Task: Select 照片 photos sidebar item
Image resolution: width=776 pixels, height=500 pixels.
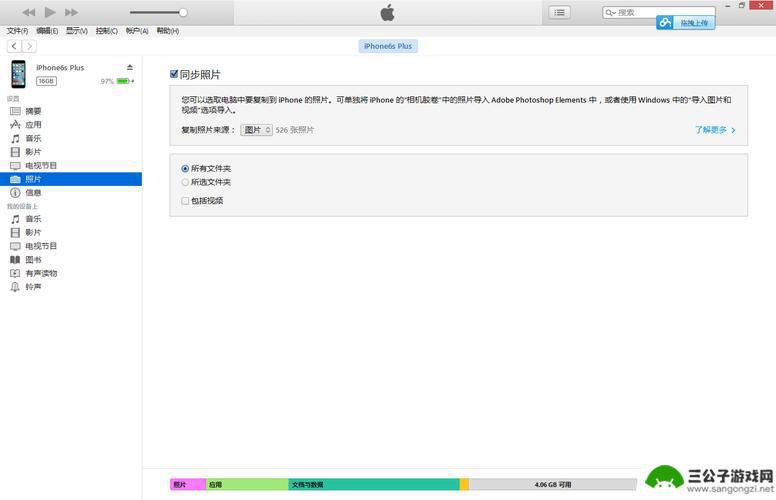Action: point(71,179)
